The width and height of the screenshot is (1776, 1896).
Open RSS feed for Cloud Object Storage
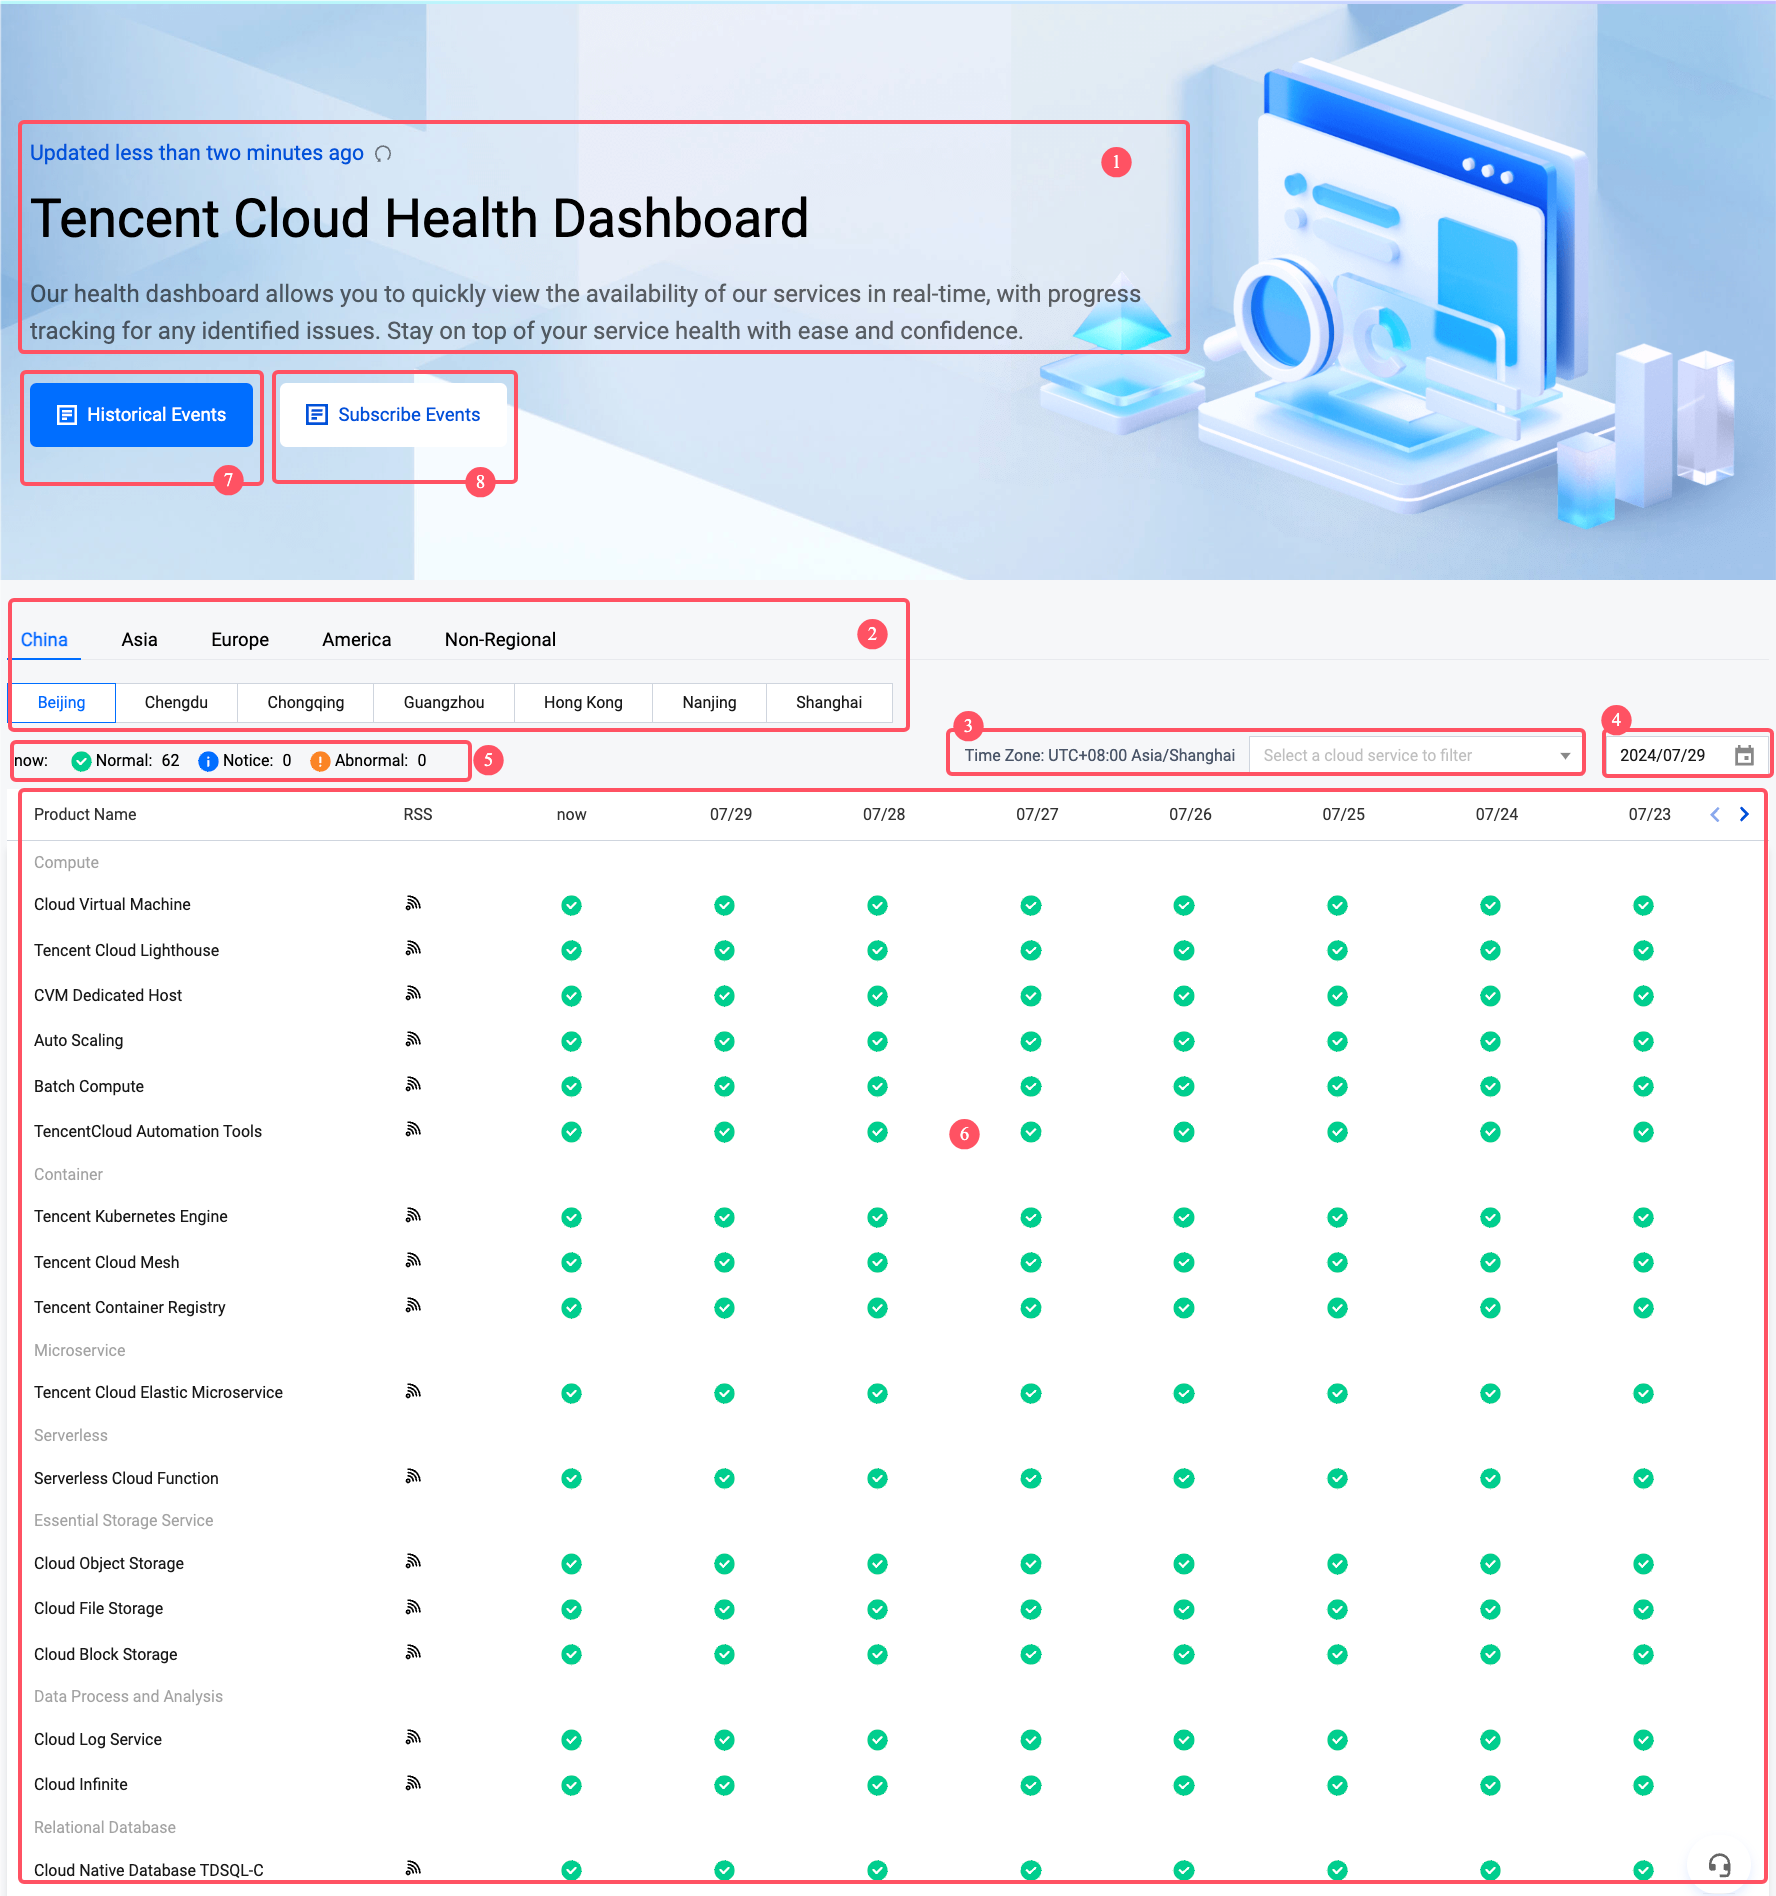pos(413,1562)
